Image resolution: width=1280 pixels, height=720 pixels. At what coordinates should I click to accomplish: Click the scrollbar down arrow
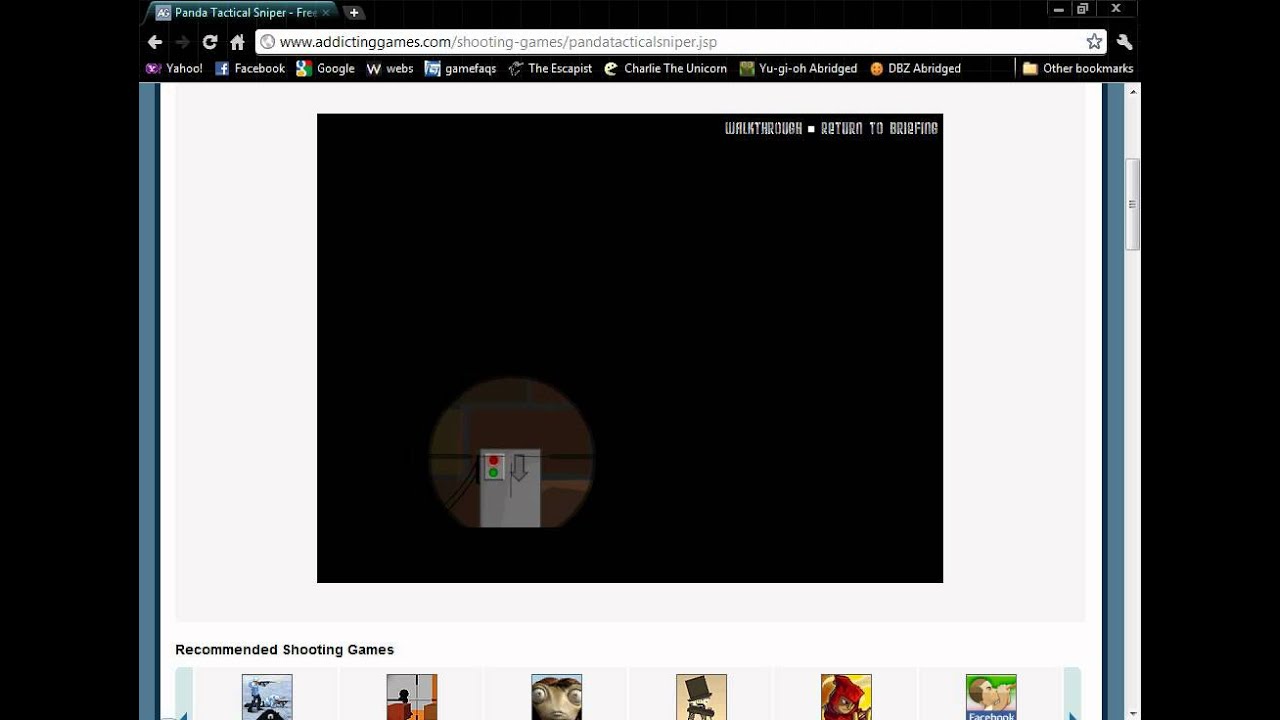[1133, 713]
